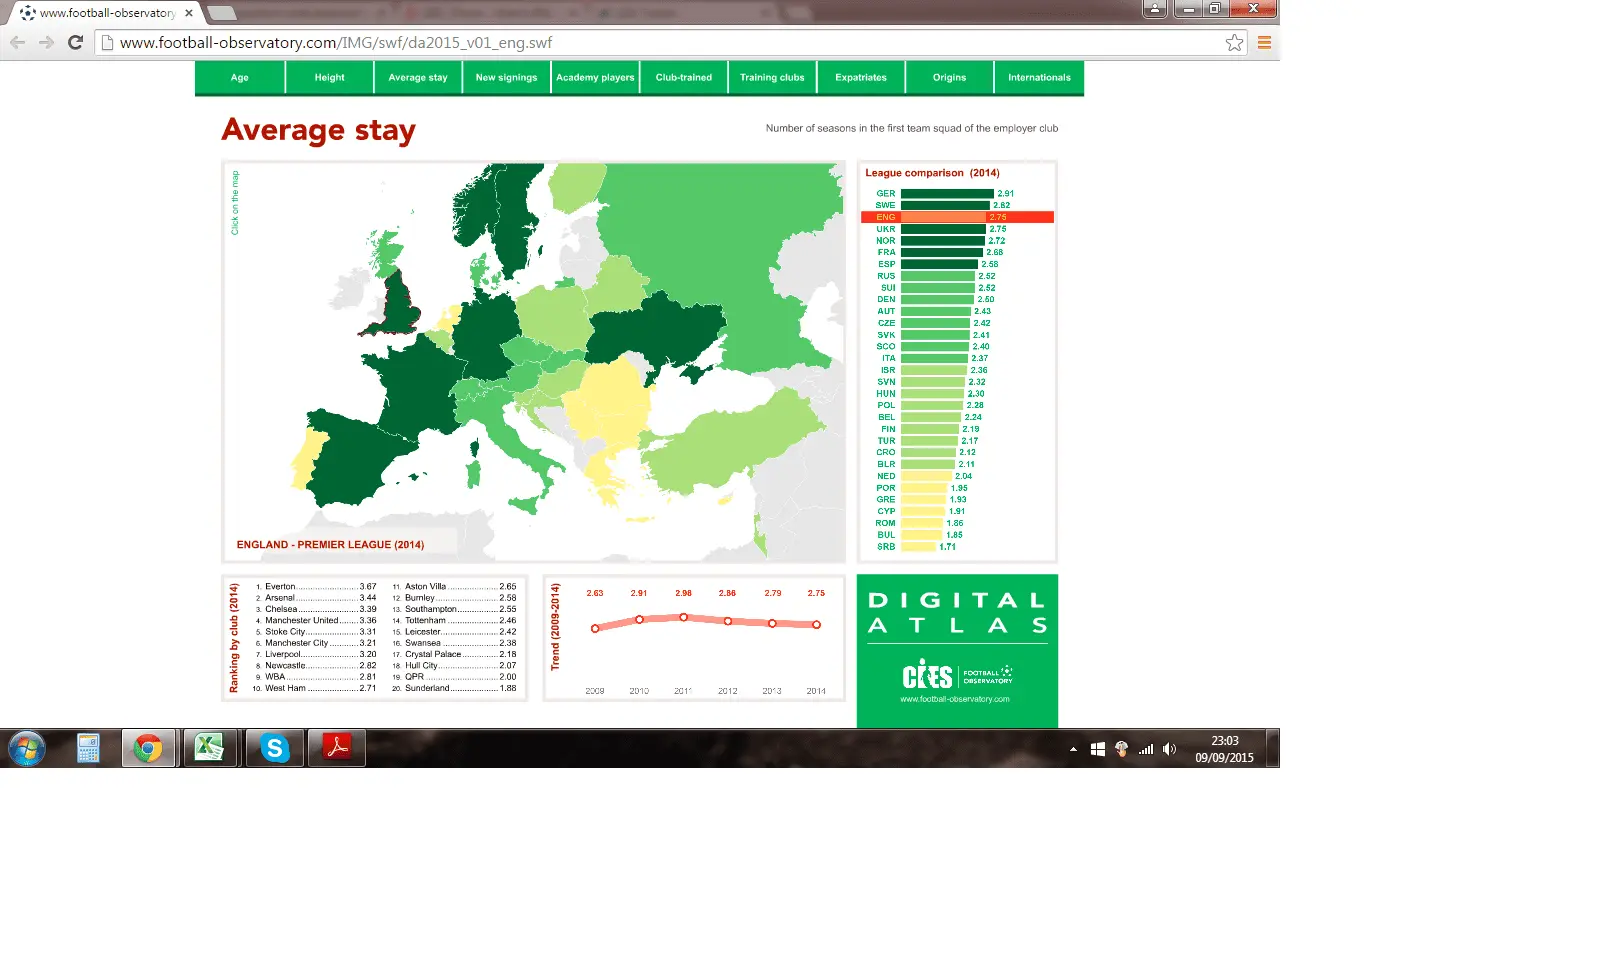Select the Expatriates tab
The width and height of the screenshot is (1600, 960).
point(860,77)
